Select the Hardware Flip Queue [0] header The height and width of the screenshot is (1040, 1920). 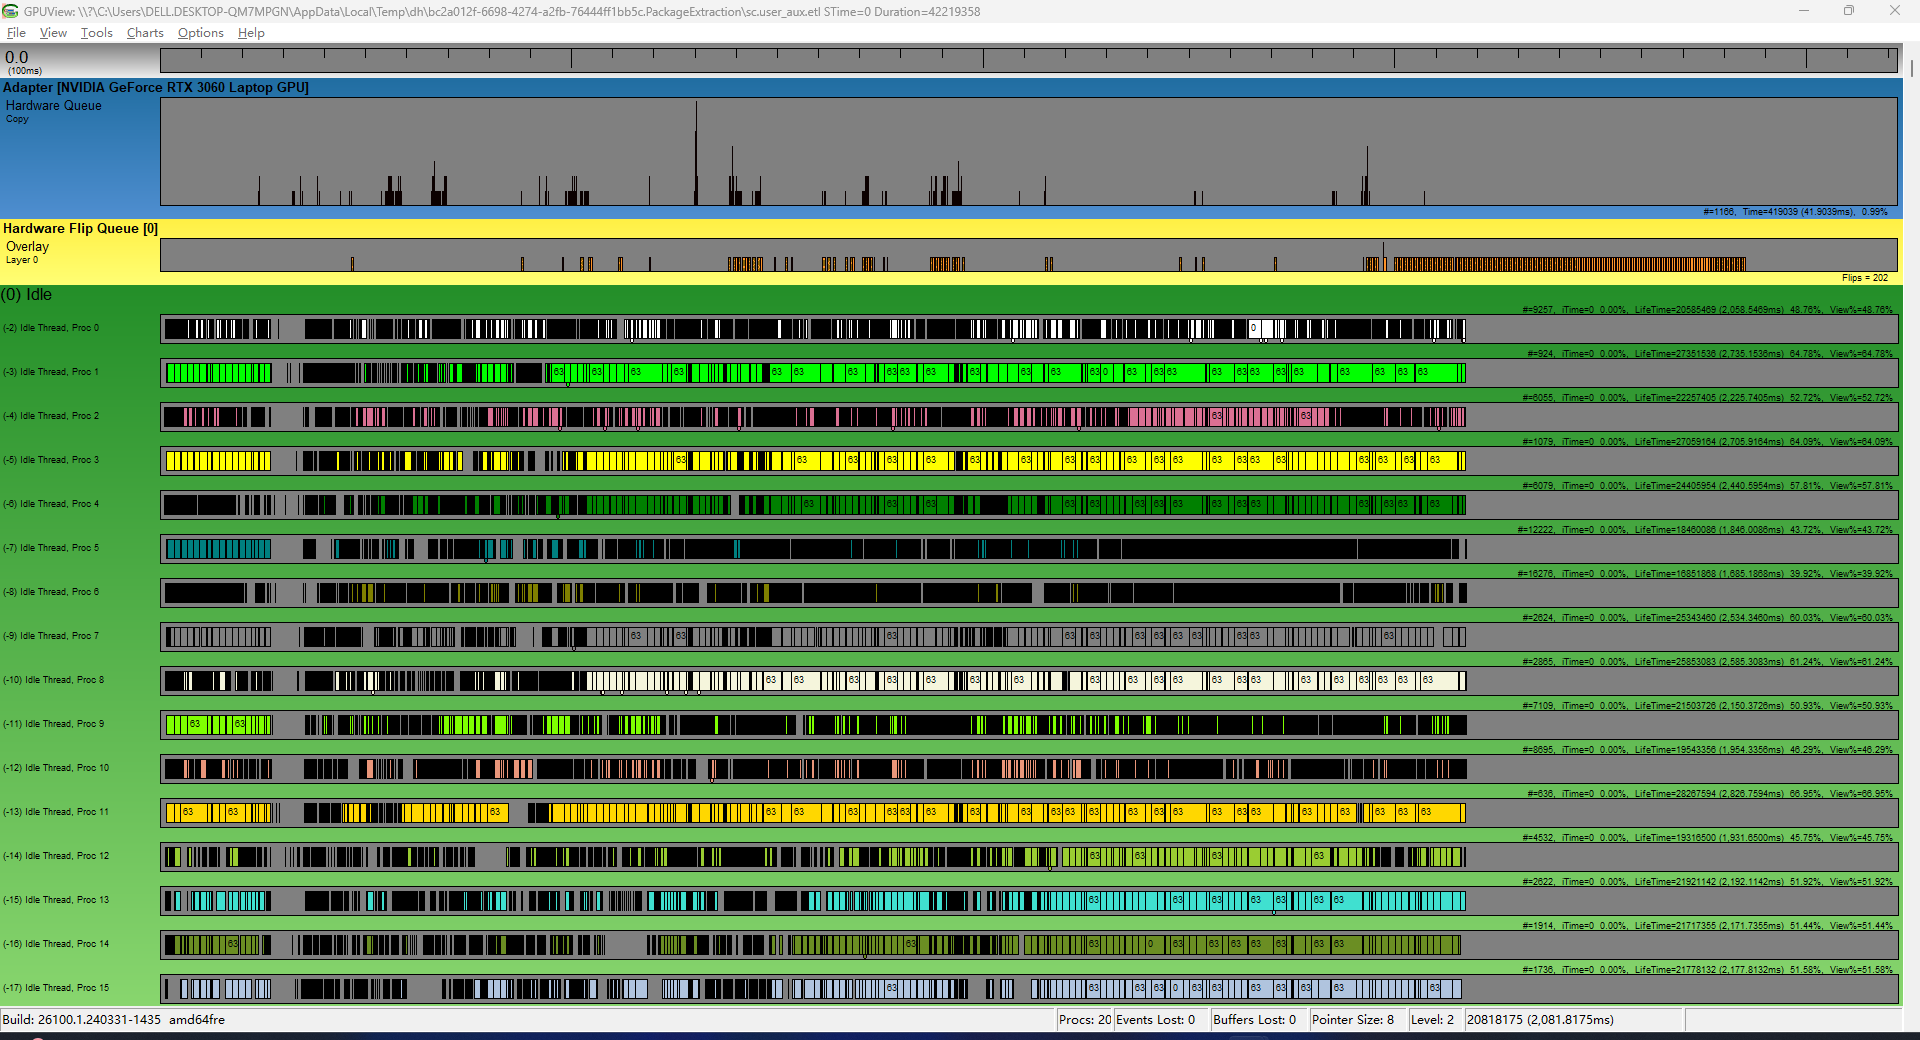80,229
